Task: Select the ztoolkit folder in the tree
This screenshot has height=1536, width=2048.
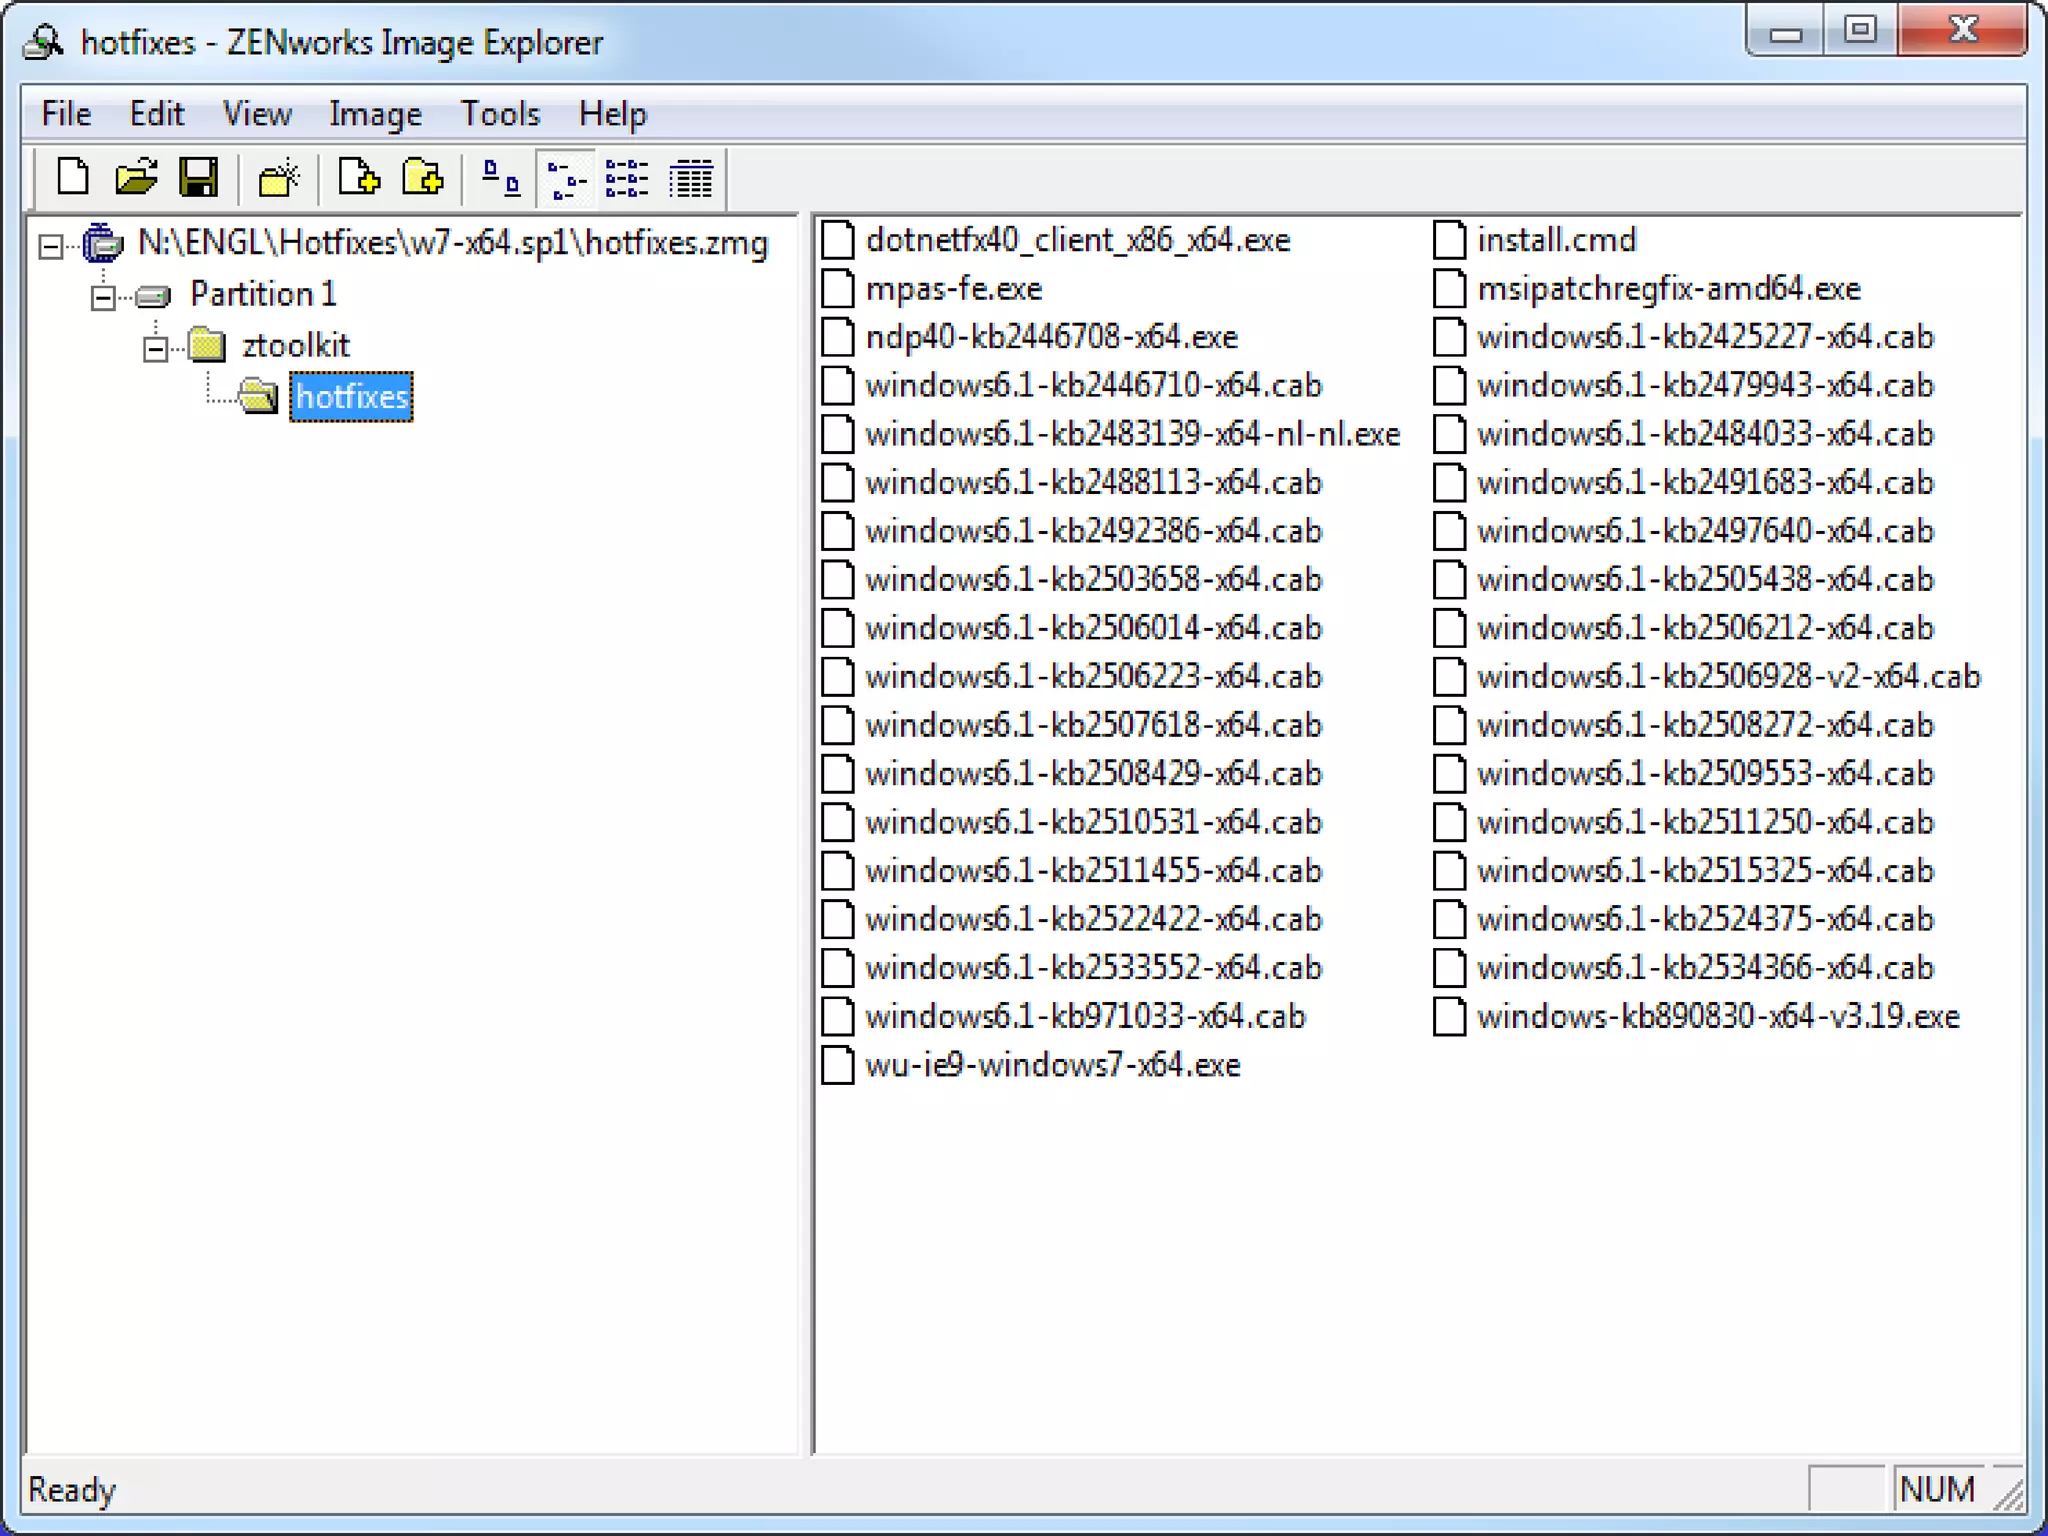Action: tap(295, 345)
